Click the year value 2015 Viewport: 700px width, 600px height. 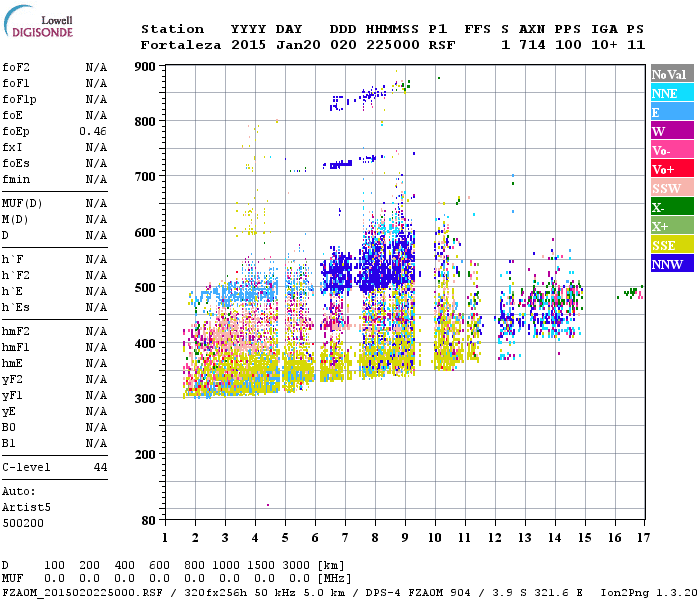point(248,45)
